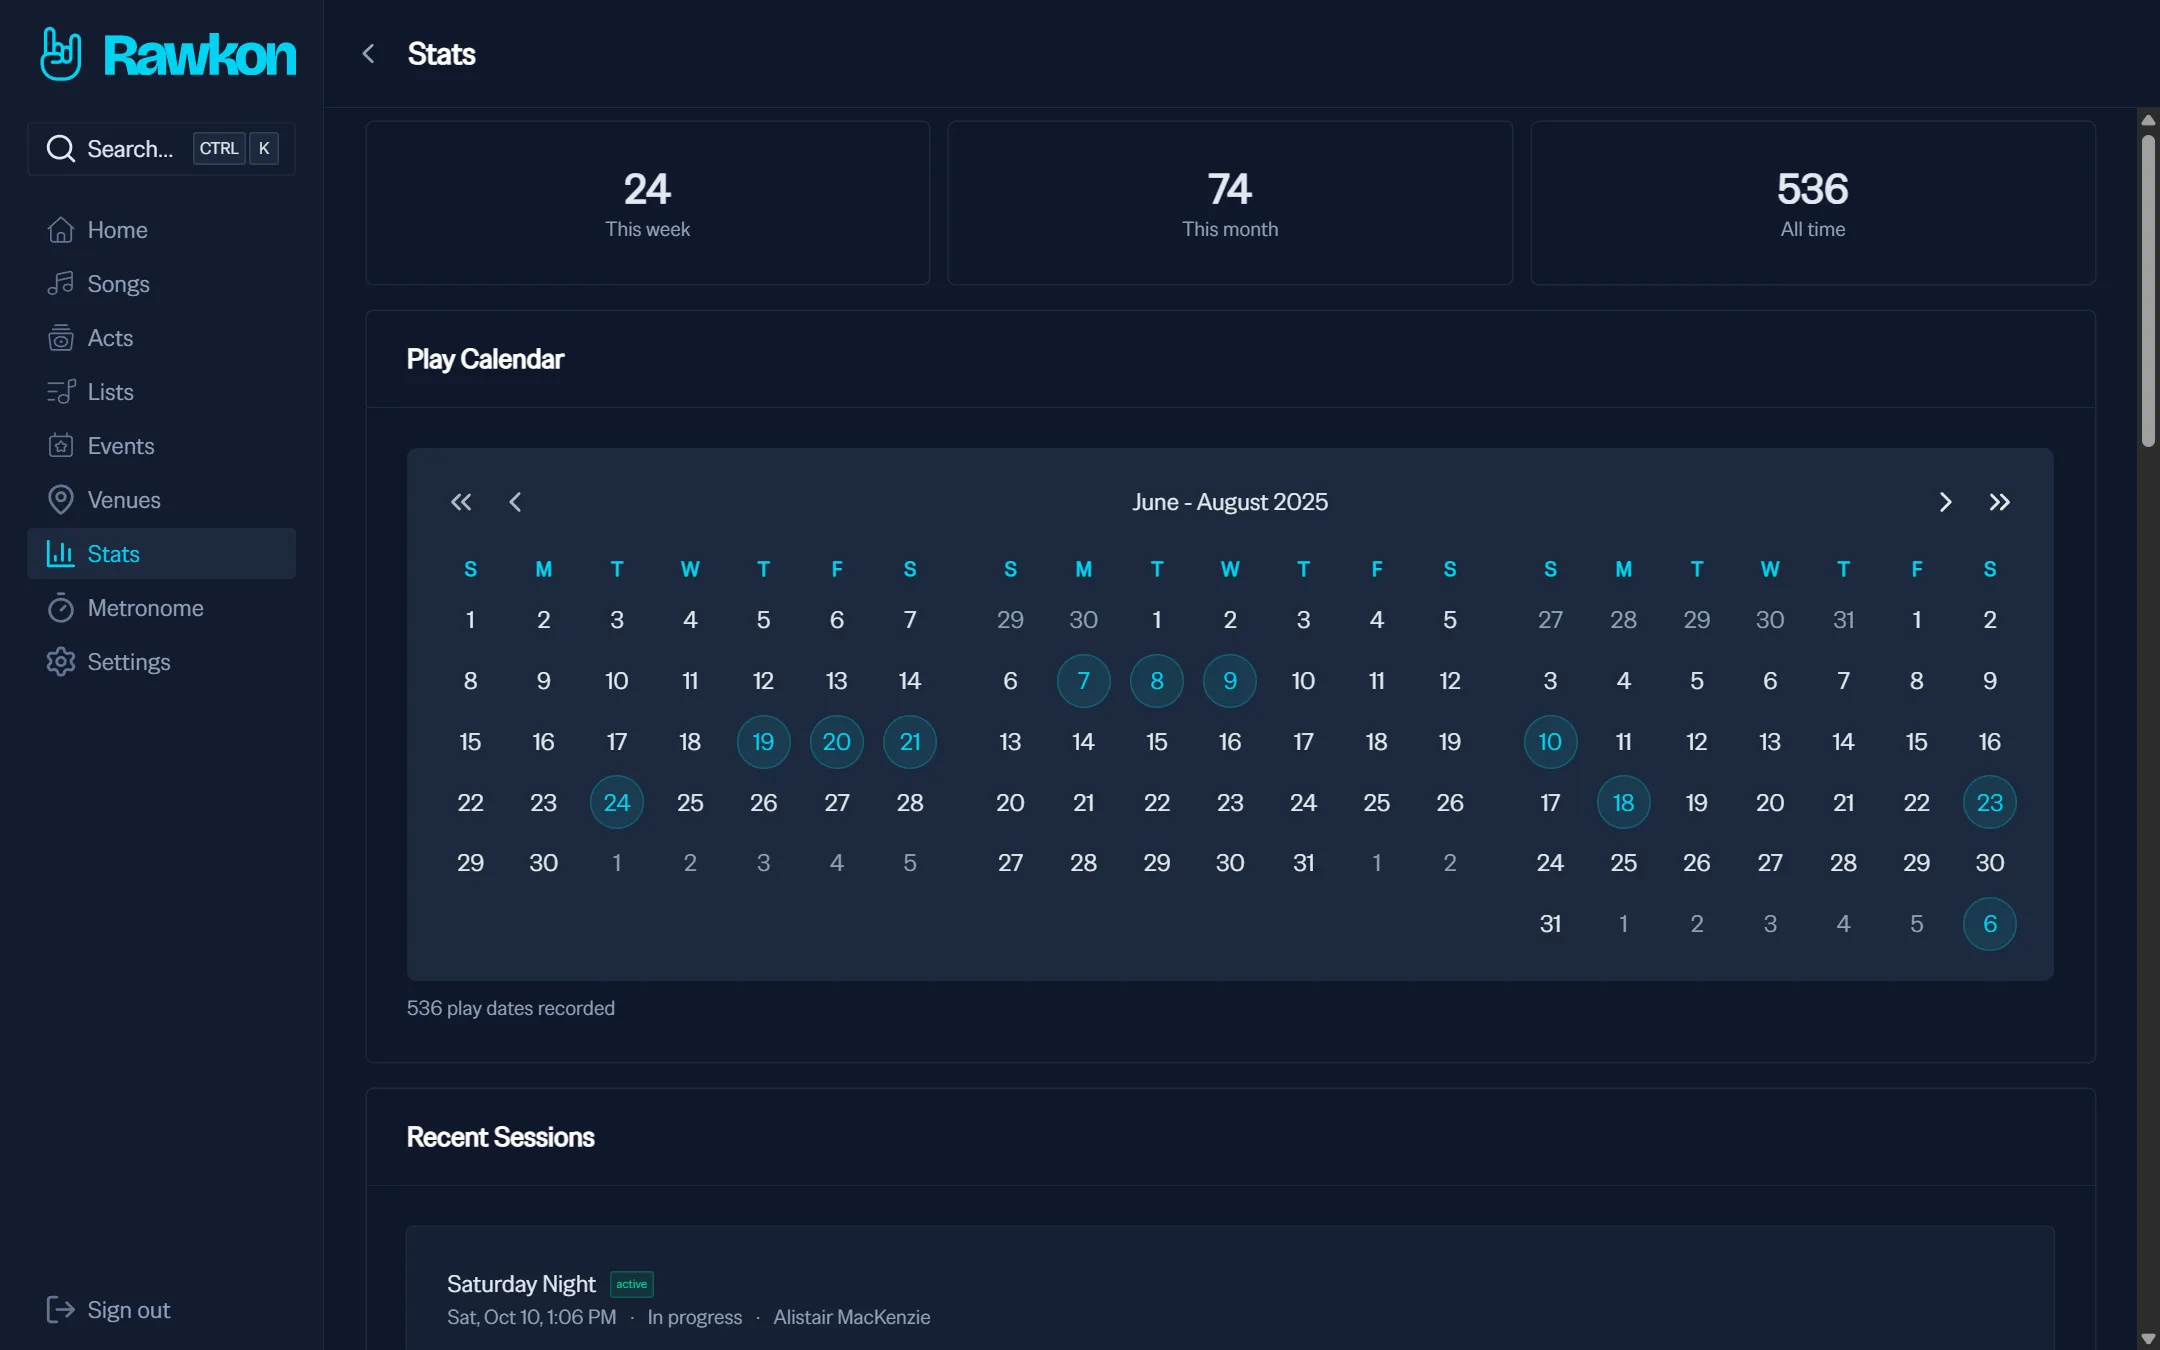Select highlighted June 24 in calendar
This screenshot has width=2160, height=1350.
[617, 802]
